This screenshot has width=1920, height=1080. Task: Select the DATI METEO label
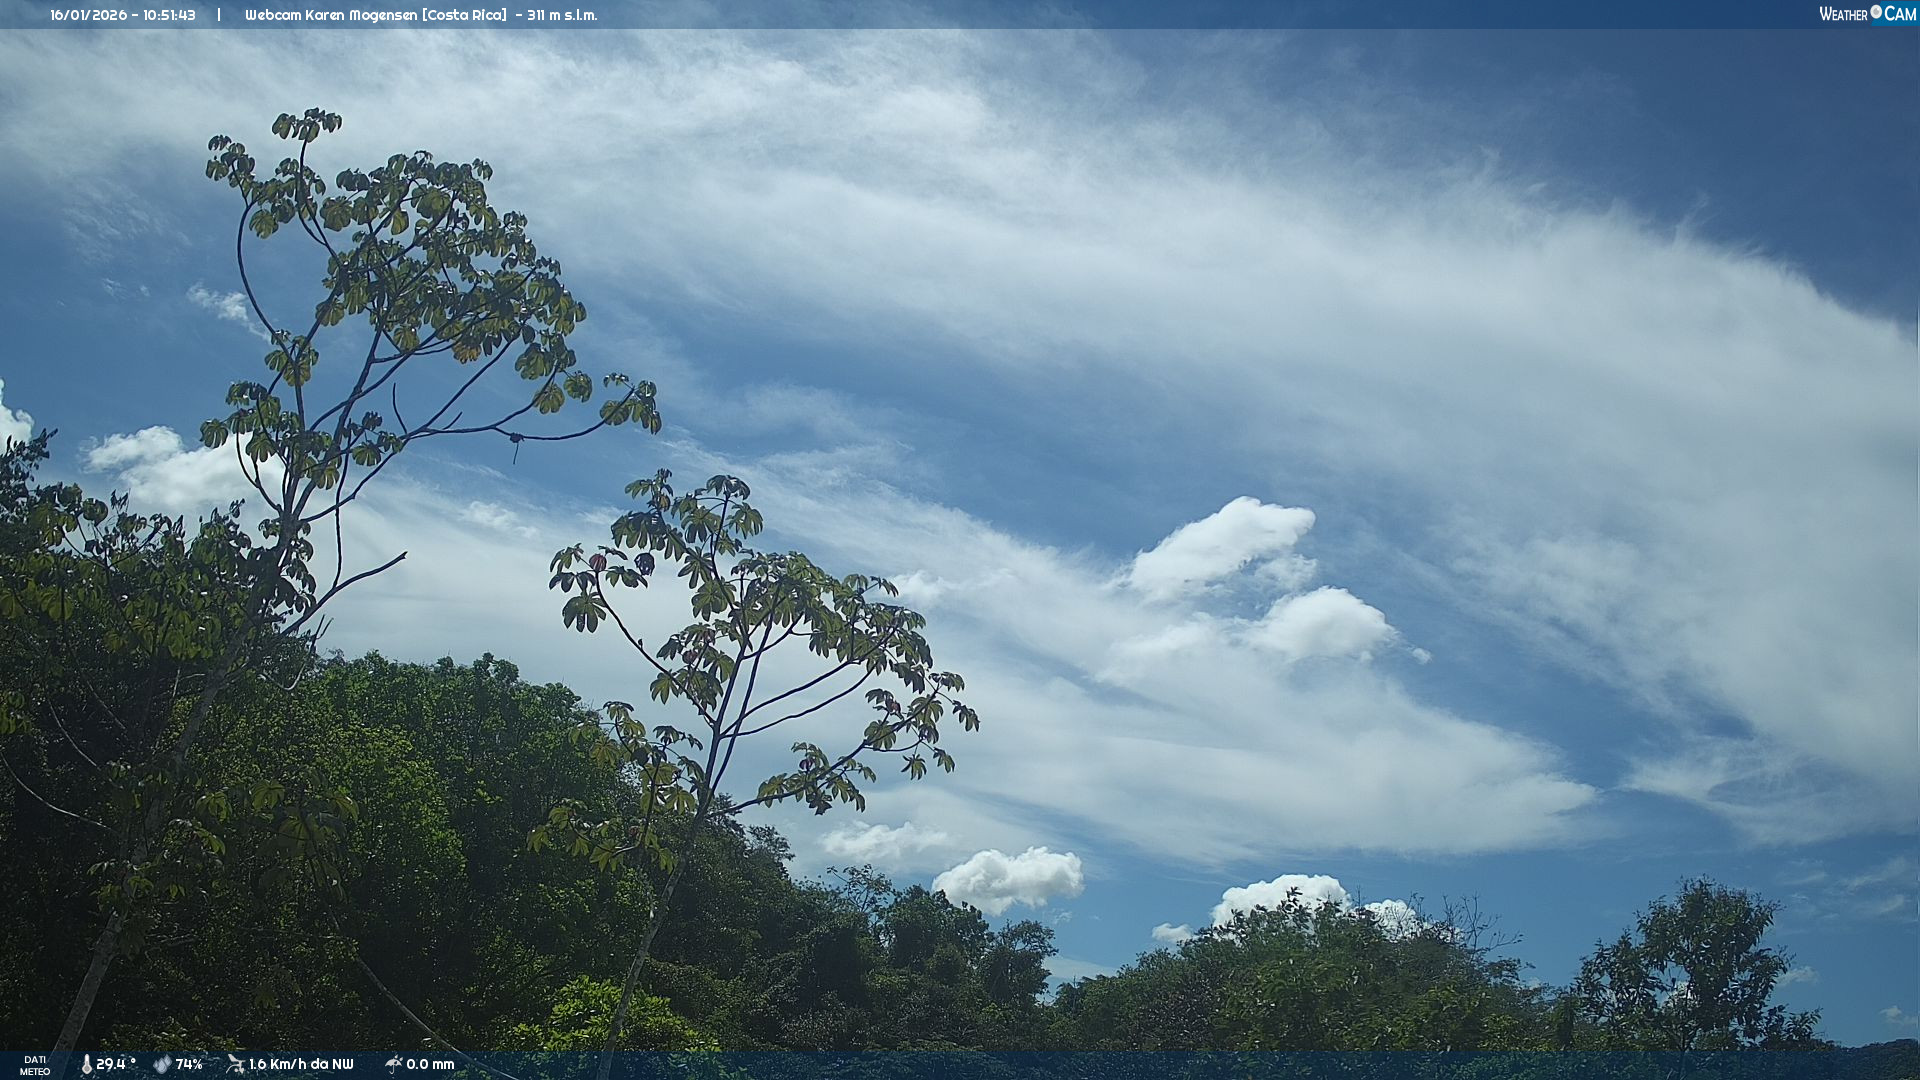pyautogui.click(x=35, y=1065)
